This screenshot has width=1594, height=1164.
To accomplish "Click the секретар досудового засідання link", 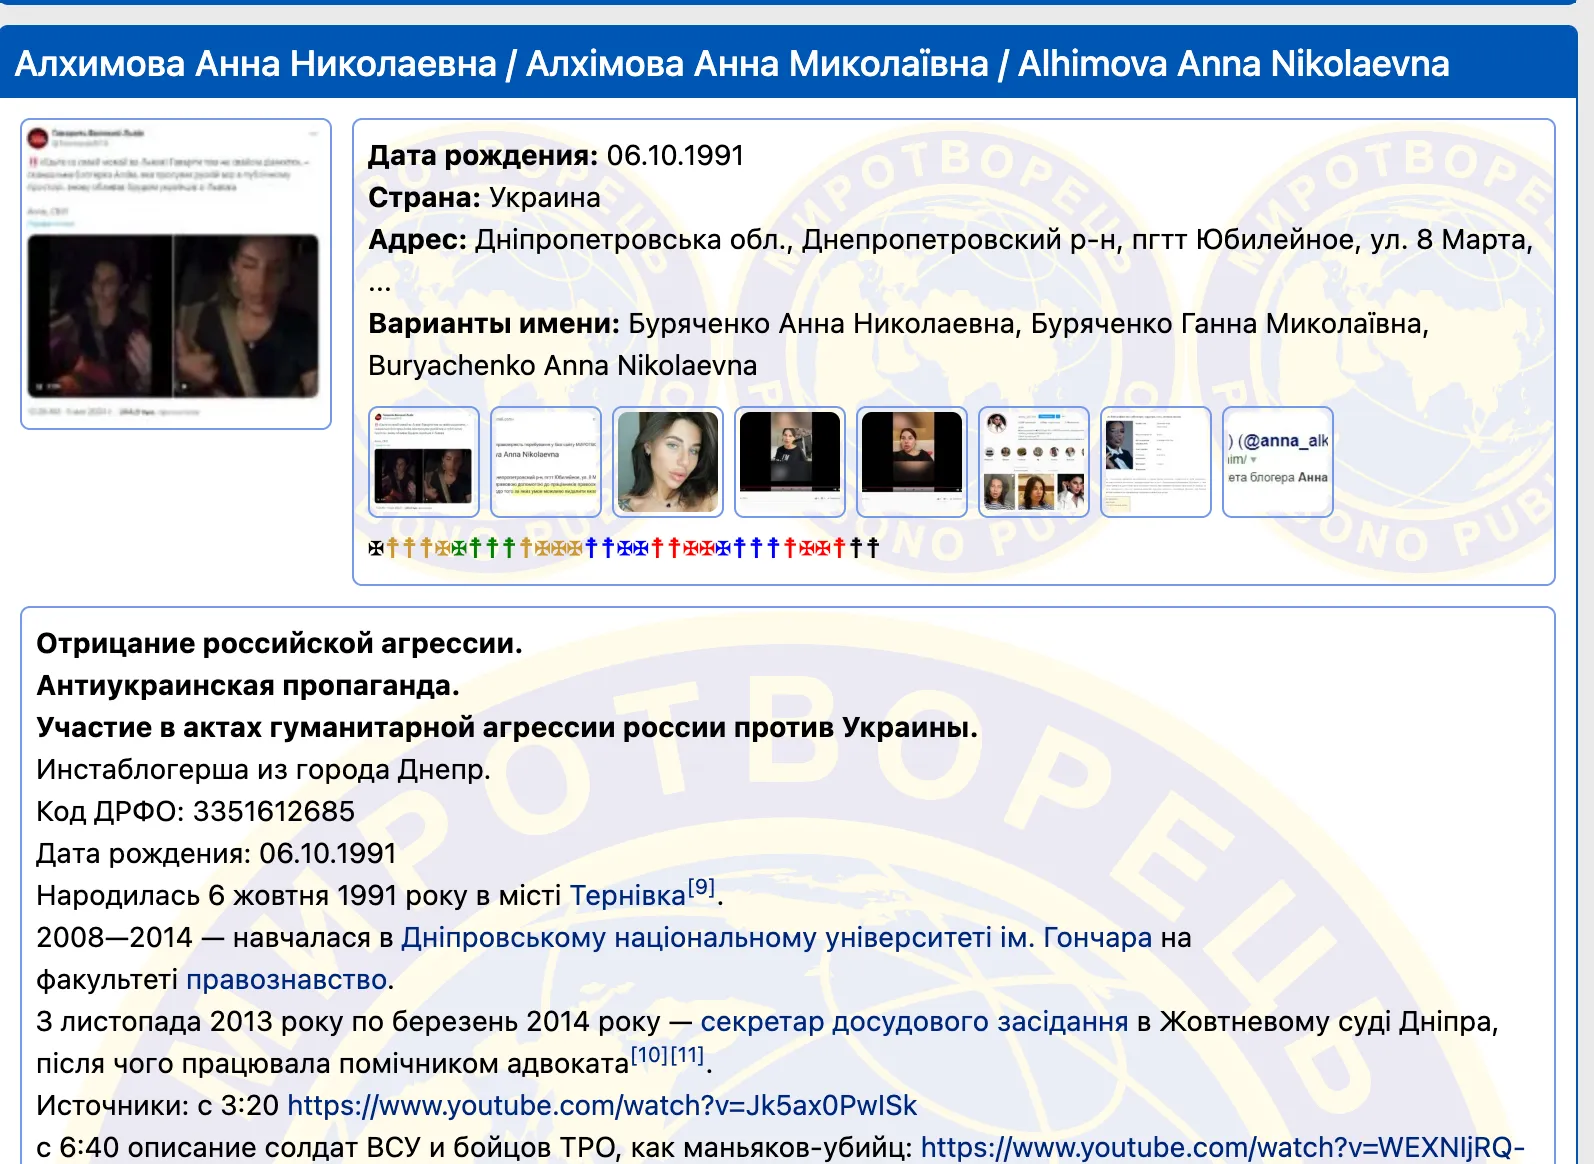I will pos(914,1022).
